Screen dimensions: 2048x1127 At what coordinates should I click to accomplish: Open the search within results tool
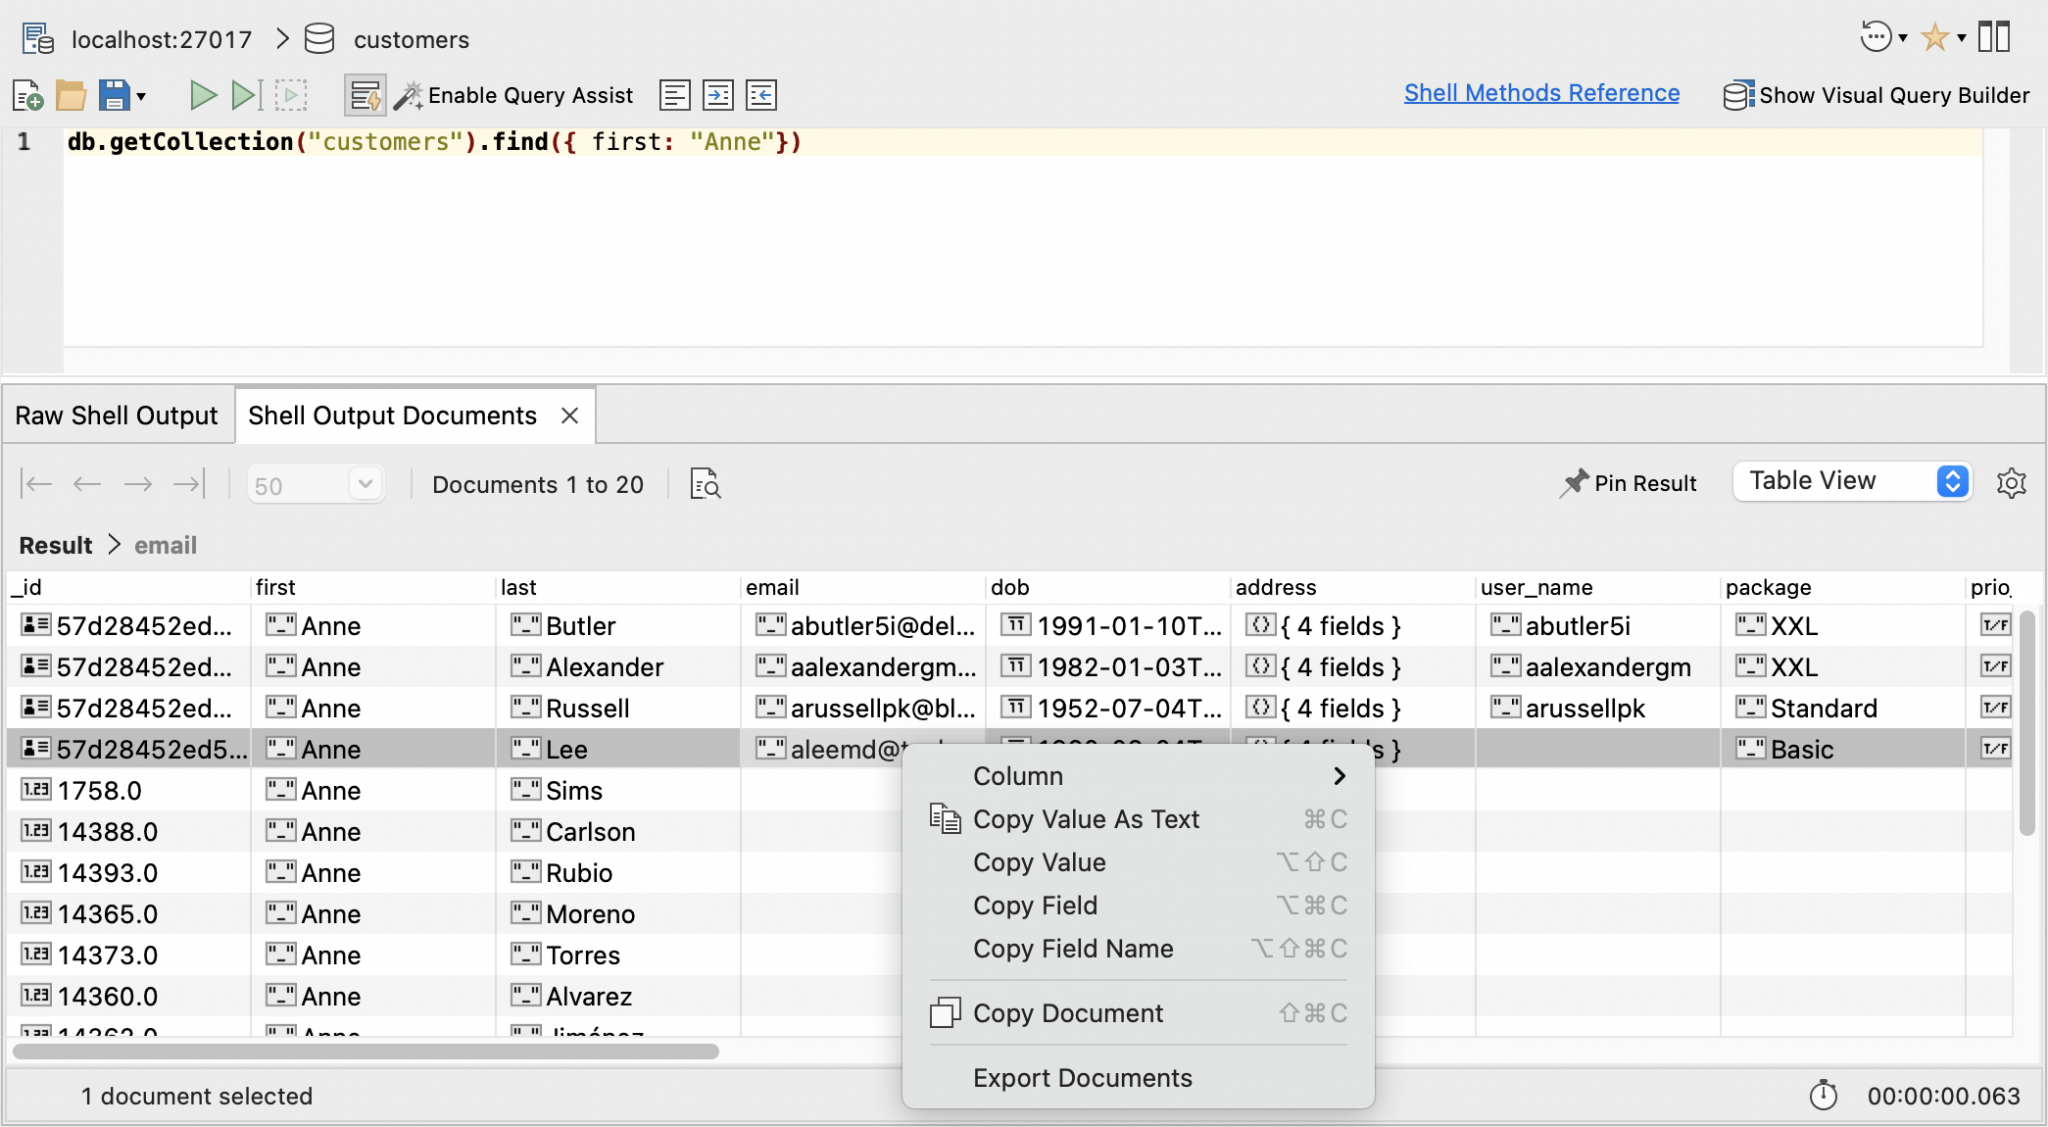click(705, 484)
